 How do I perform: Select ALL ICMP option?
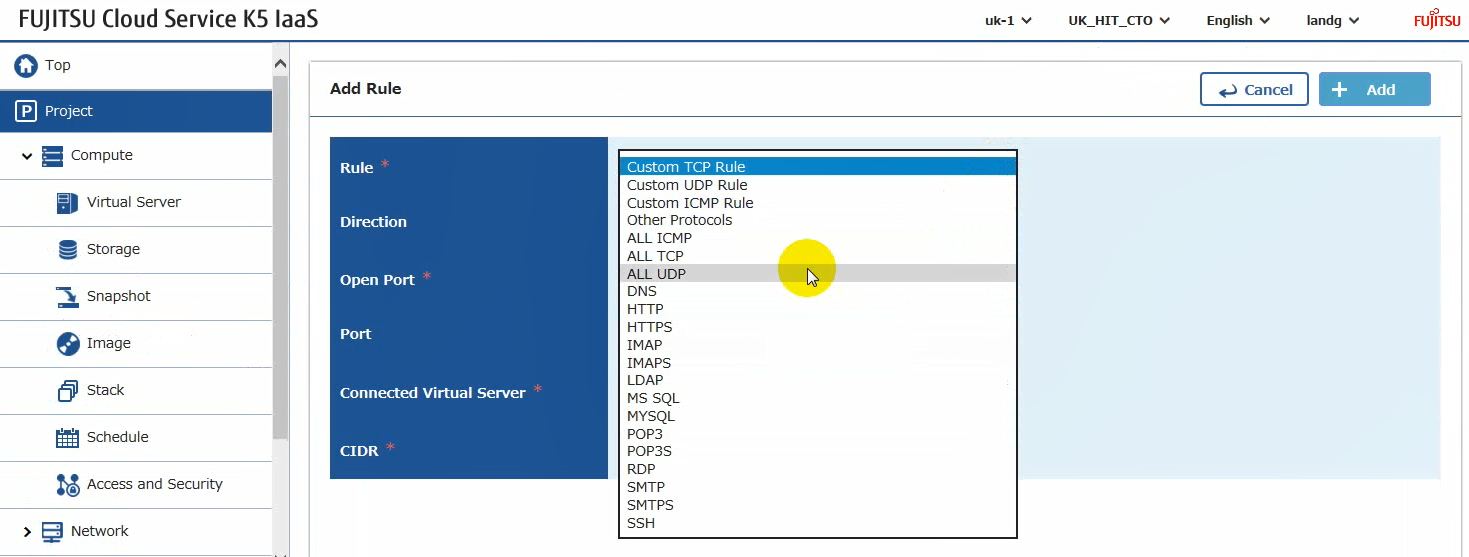(x=818, y=238)
